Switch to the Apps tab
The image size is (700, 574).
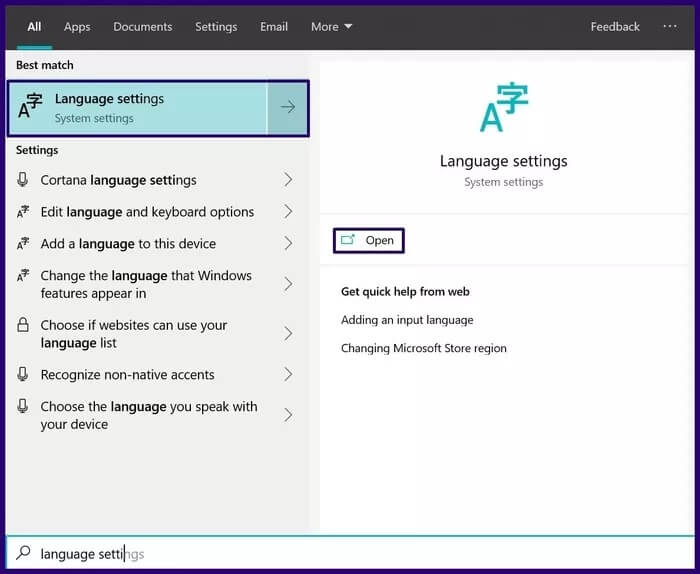click(x=77, y=27)
